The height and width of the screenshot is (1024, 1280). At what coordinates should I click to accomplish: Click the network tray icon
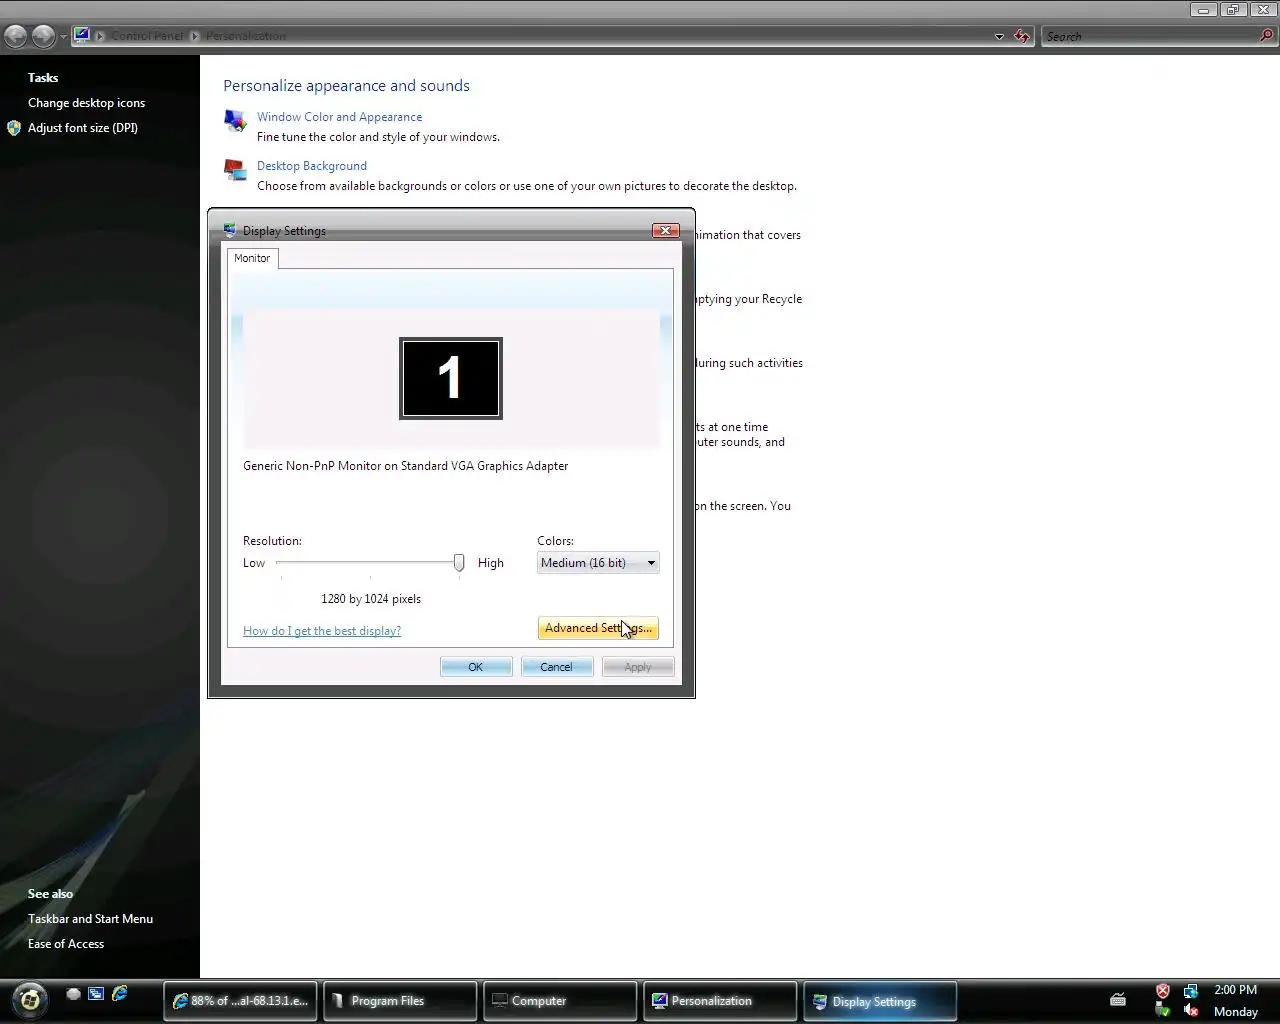[x=1191, y=991]
